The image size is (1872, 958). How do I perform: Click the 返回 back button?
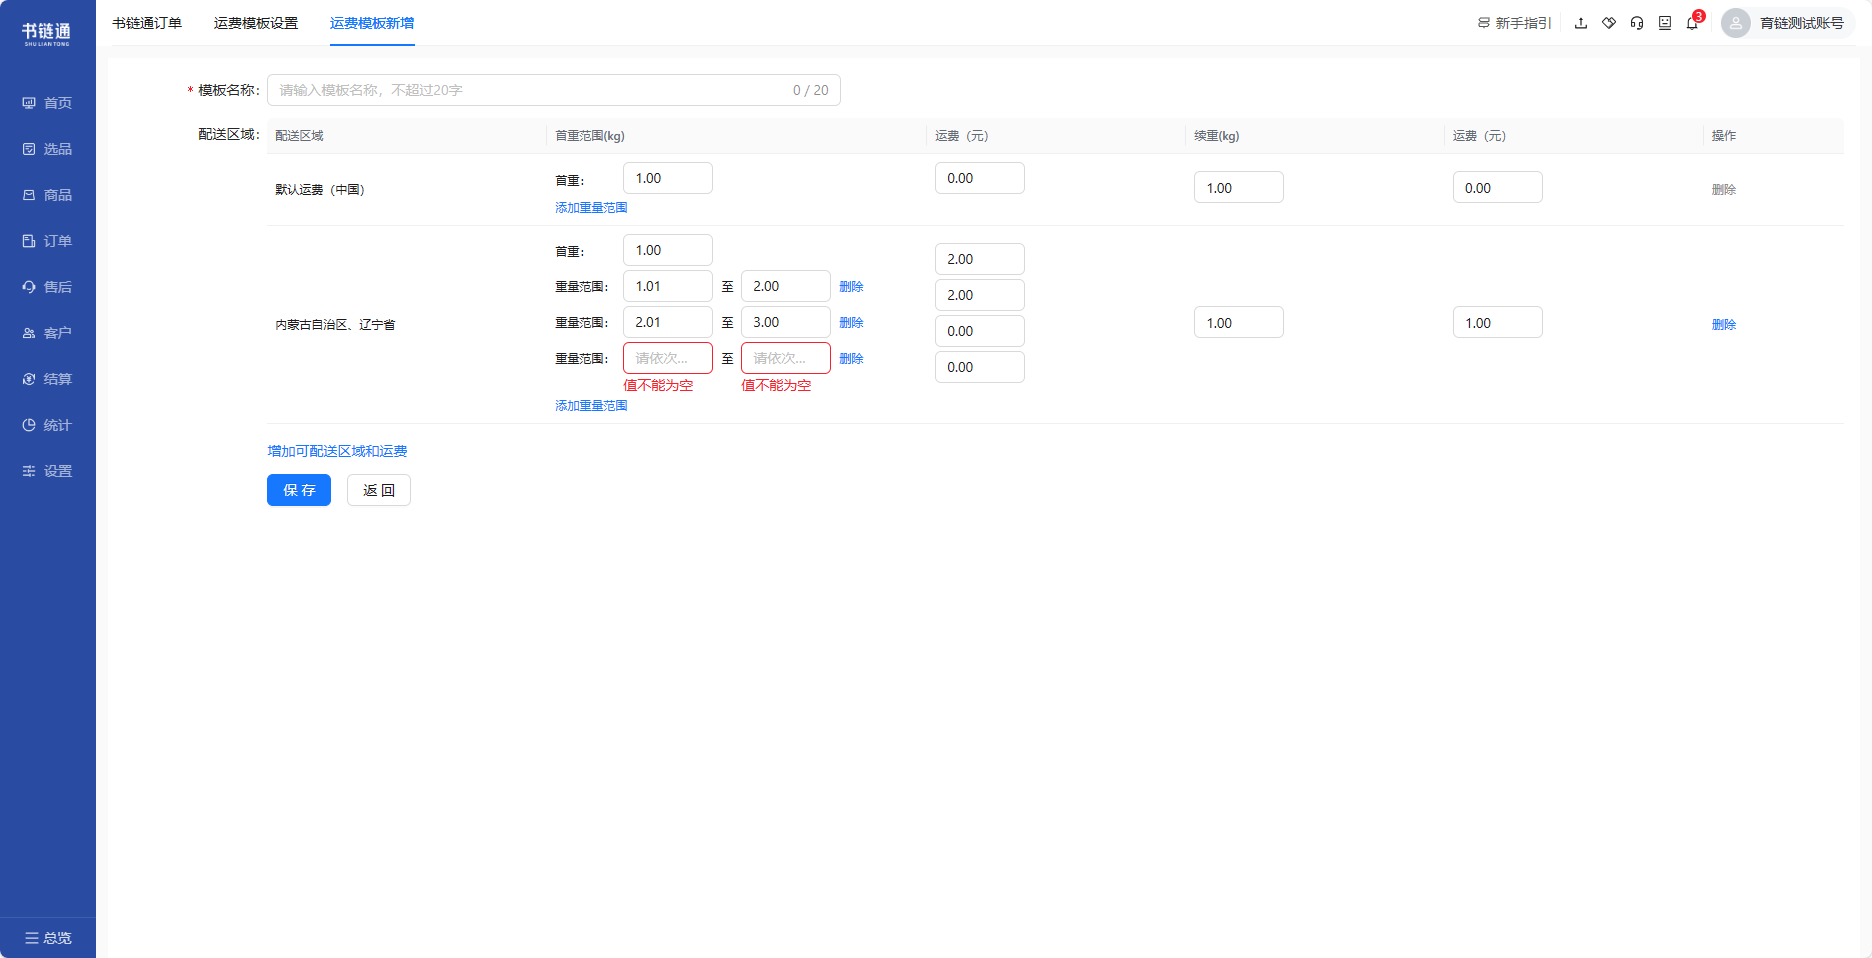pos(379,490)
